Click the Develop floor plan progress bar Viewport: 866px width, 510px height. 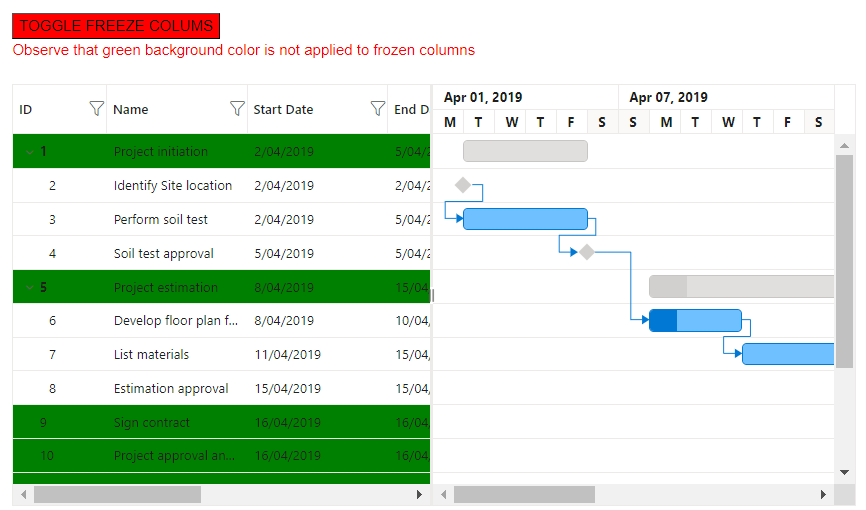tap(663, 321)
